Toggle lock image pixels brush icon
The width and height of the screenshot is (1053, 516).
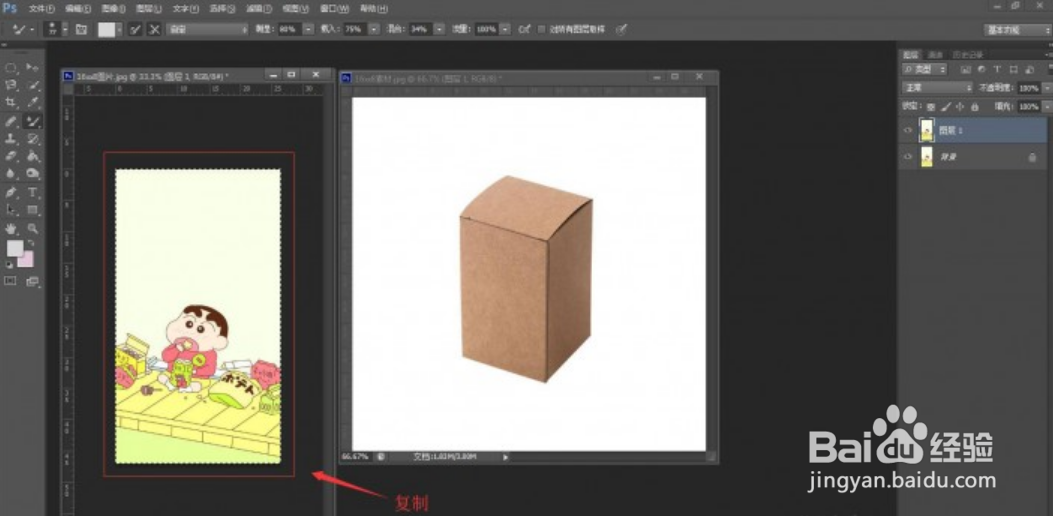[946, 107]
